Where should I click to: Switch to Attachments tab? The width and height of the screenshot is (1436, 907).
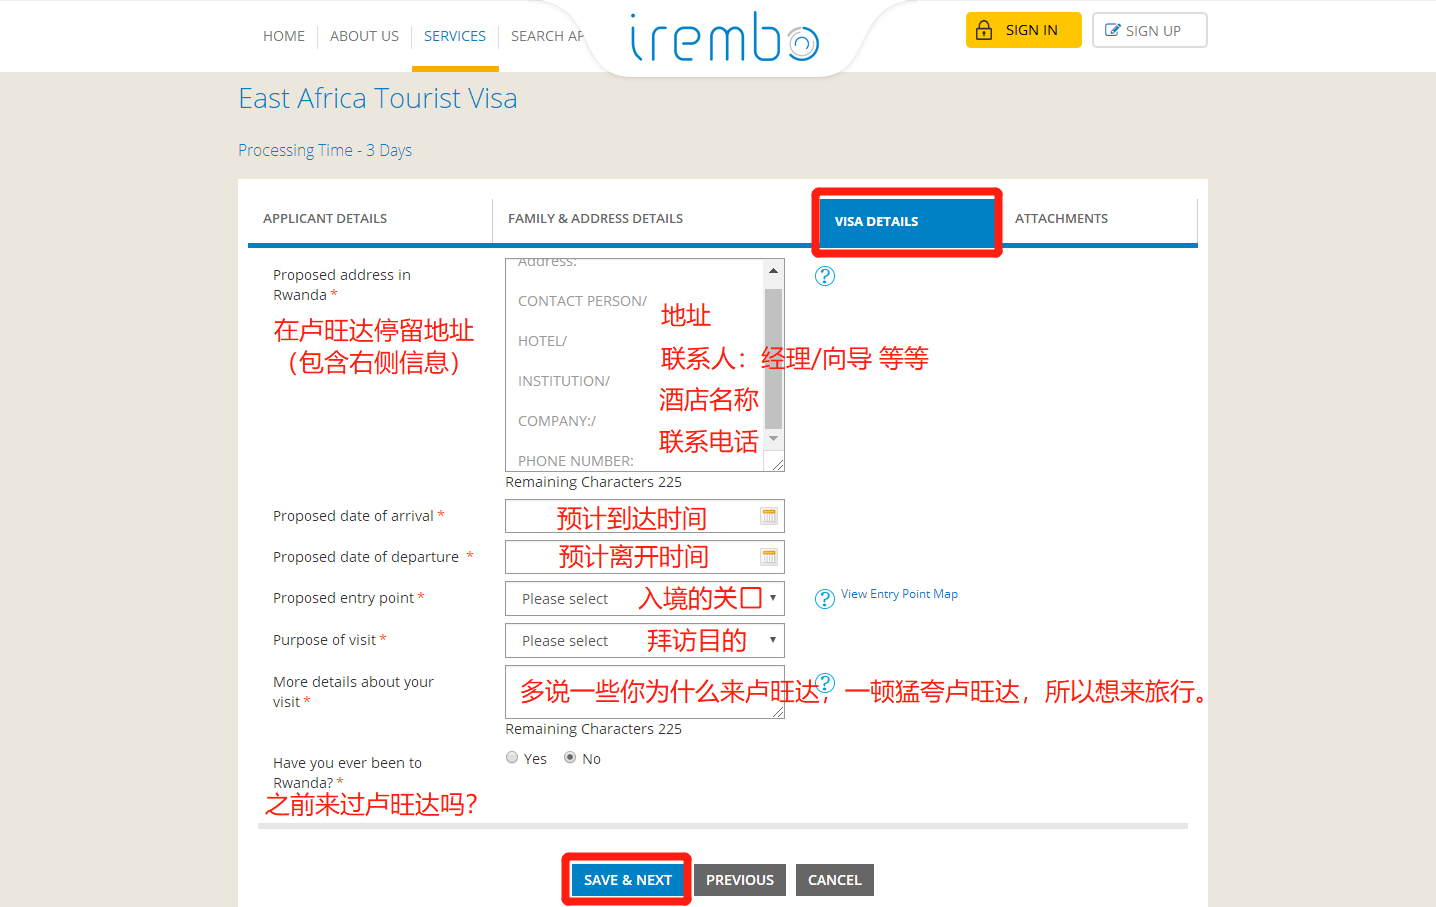pos(1061,219)
